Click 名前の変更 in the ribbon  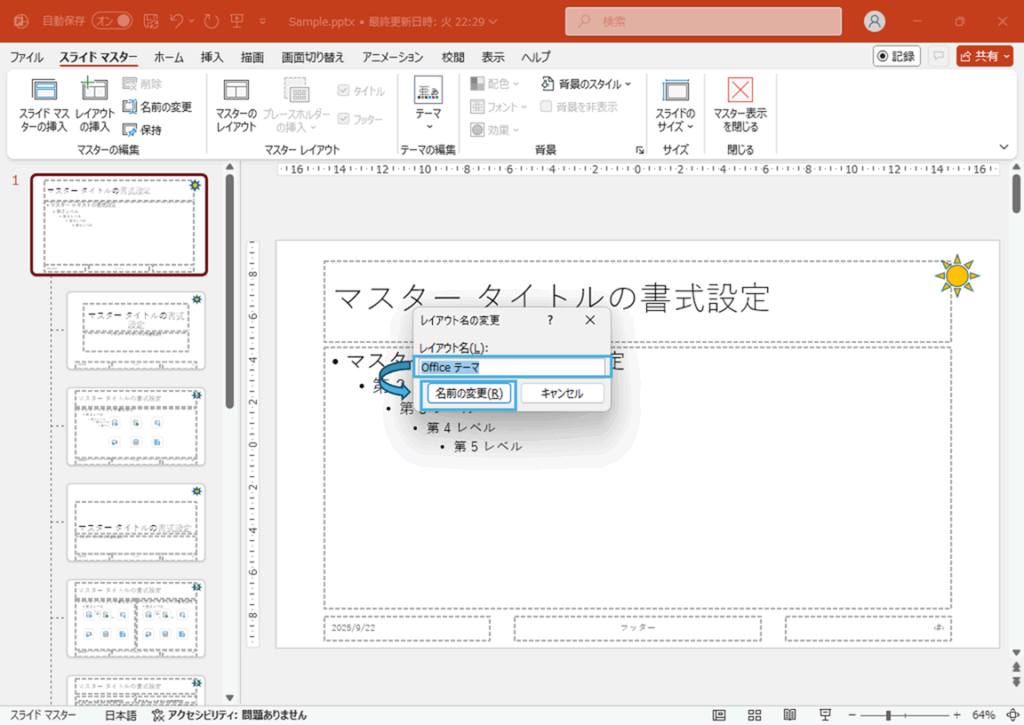[x=157, y=107]
